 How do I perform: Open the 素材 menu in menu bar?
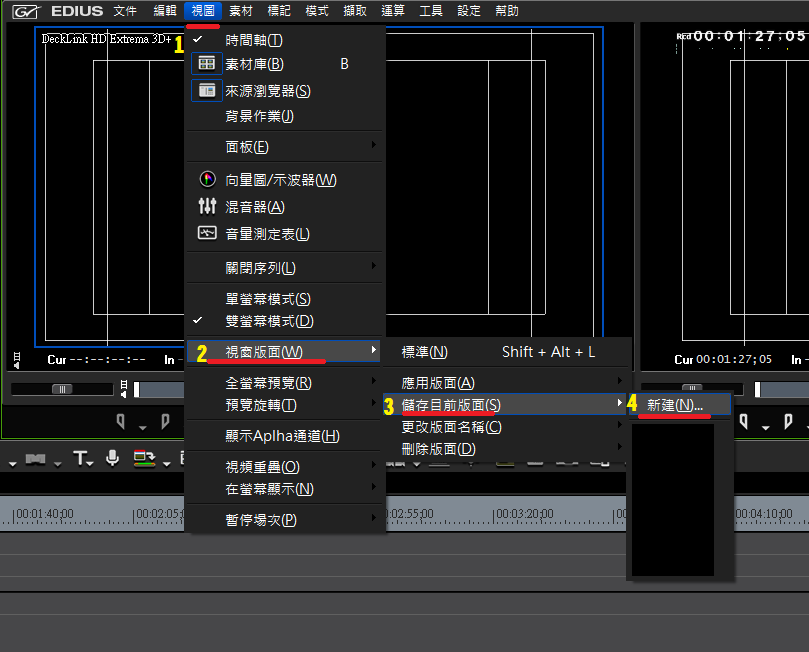point(241,11)
